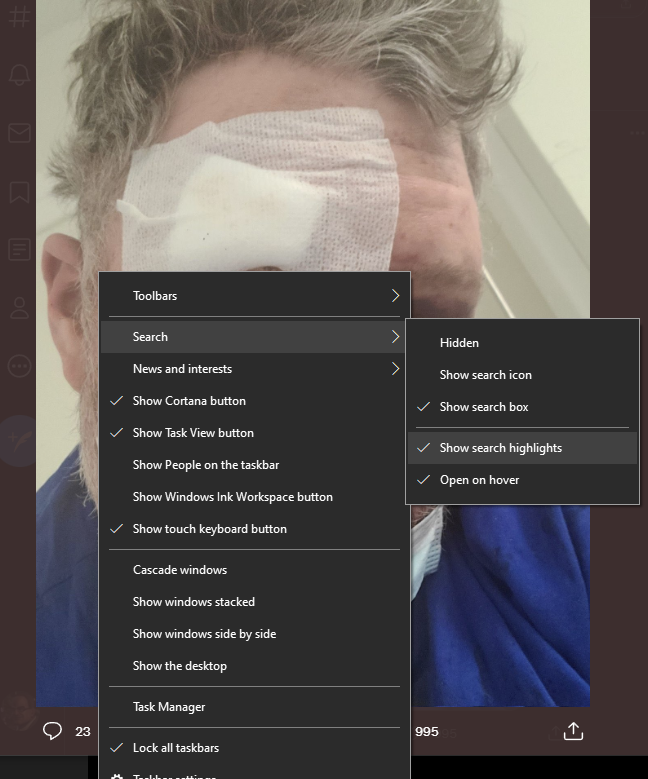Select Hidden search option
The width and height of the screenshot is (648, 779).
522,343
